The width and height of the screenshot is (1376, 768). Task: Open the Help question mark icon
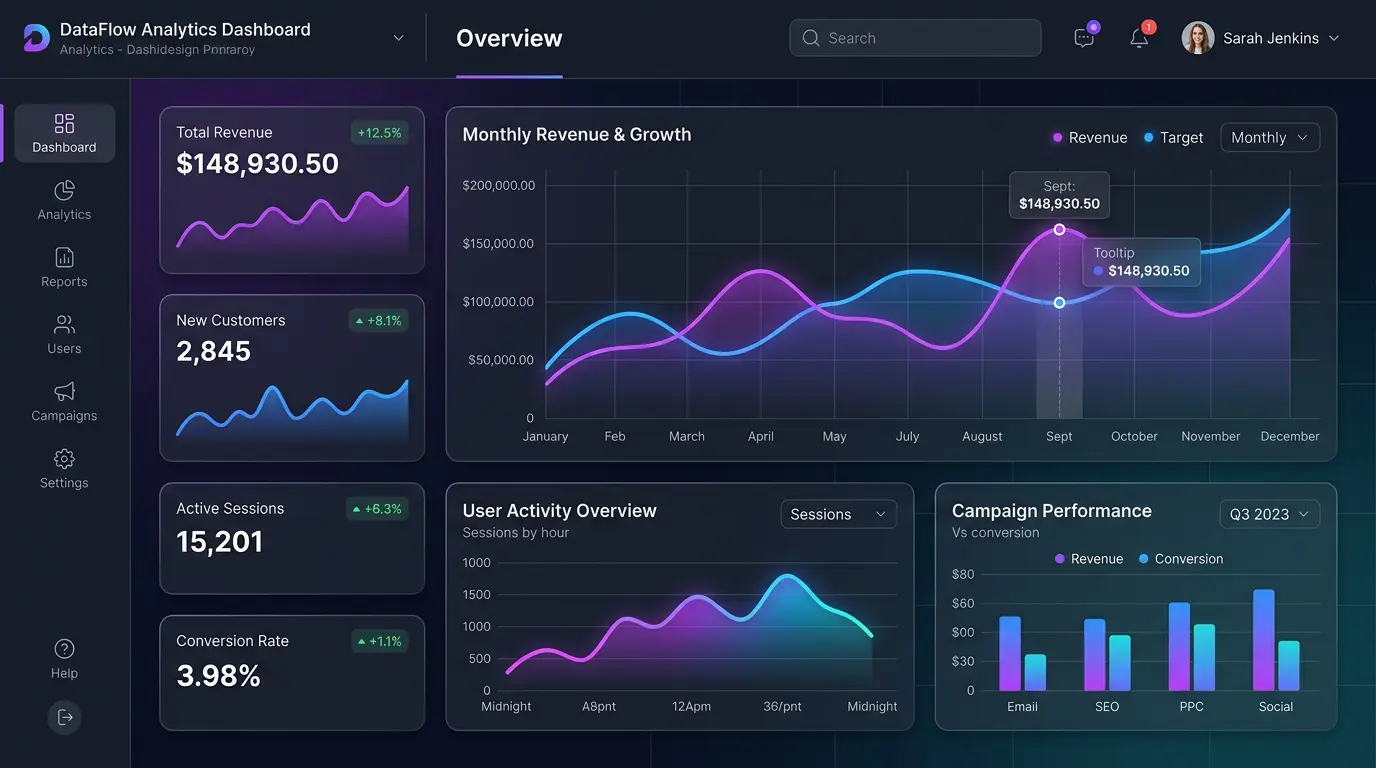(64, 648)
